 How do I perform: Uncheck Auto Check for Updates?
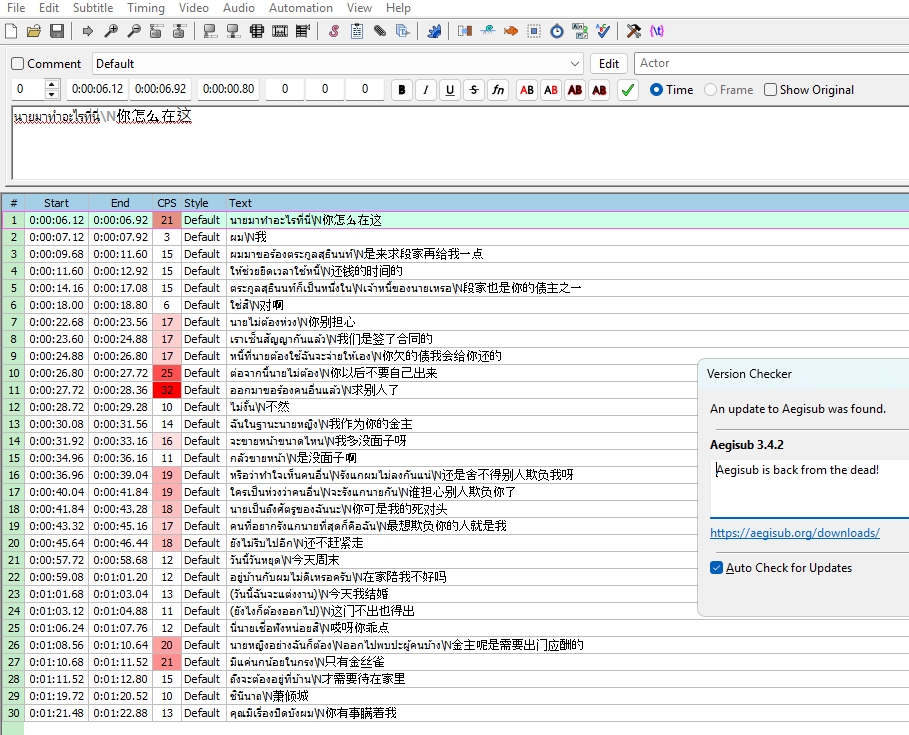[716, 568]
